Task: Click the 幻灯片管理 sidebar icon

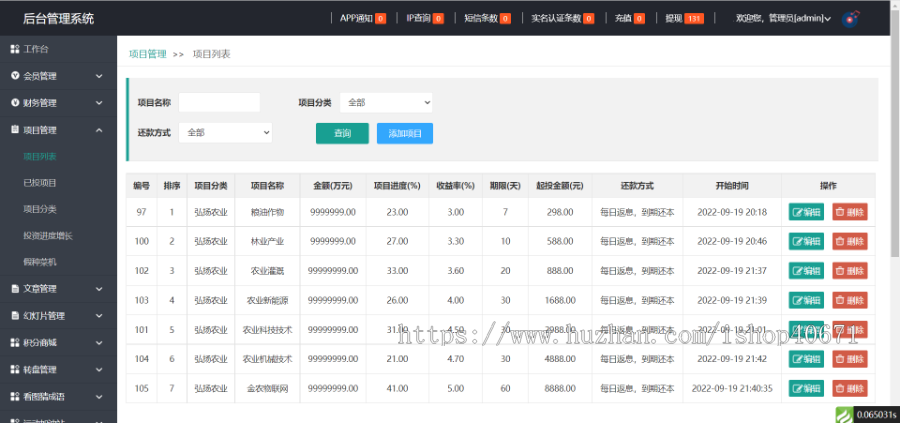Action: [15, 316]
